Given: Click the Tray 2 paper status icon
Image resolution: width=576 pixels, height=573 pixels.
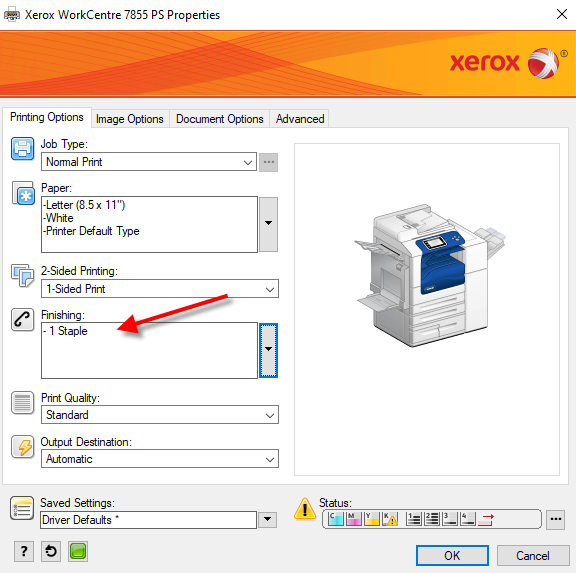Looking at the screenshot, I should (432, 519).
